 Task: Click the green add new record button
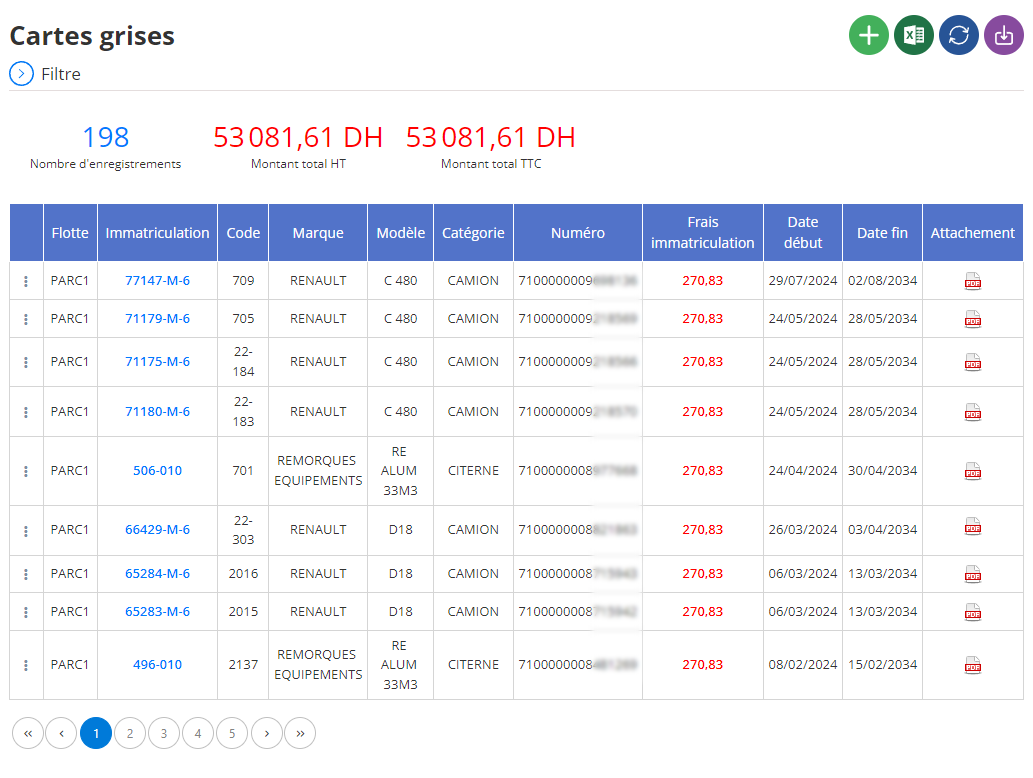[868, 35]
